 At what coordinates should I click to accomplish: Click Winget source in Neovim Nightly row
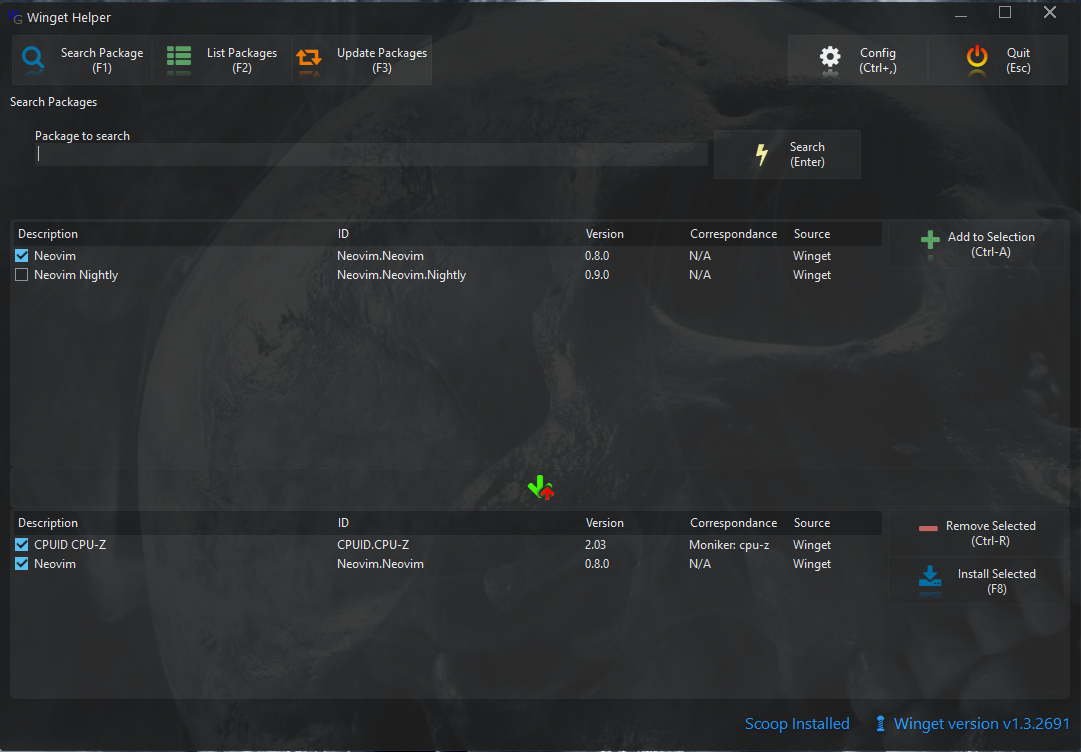[812, 275]
